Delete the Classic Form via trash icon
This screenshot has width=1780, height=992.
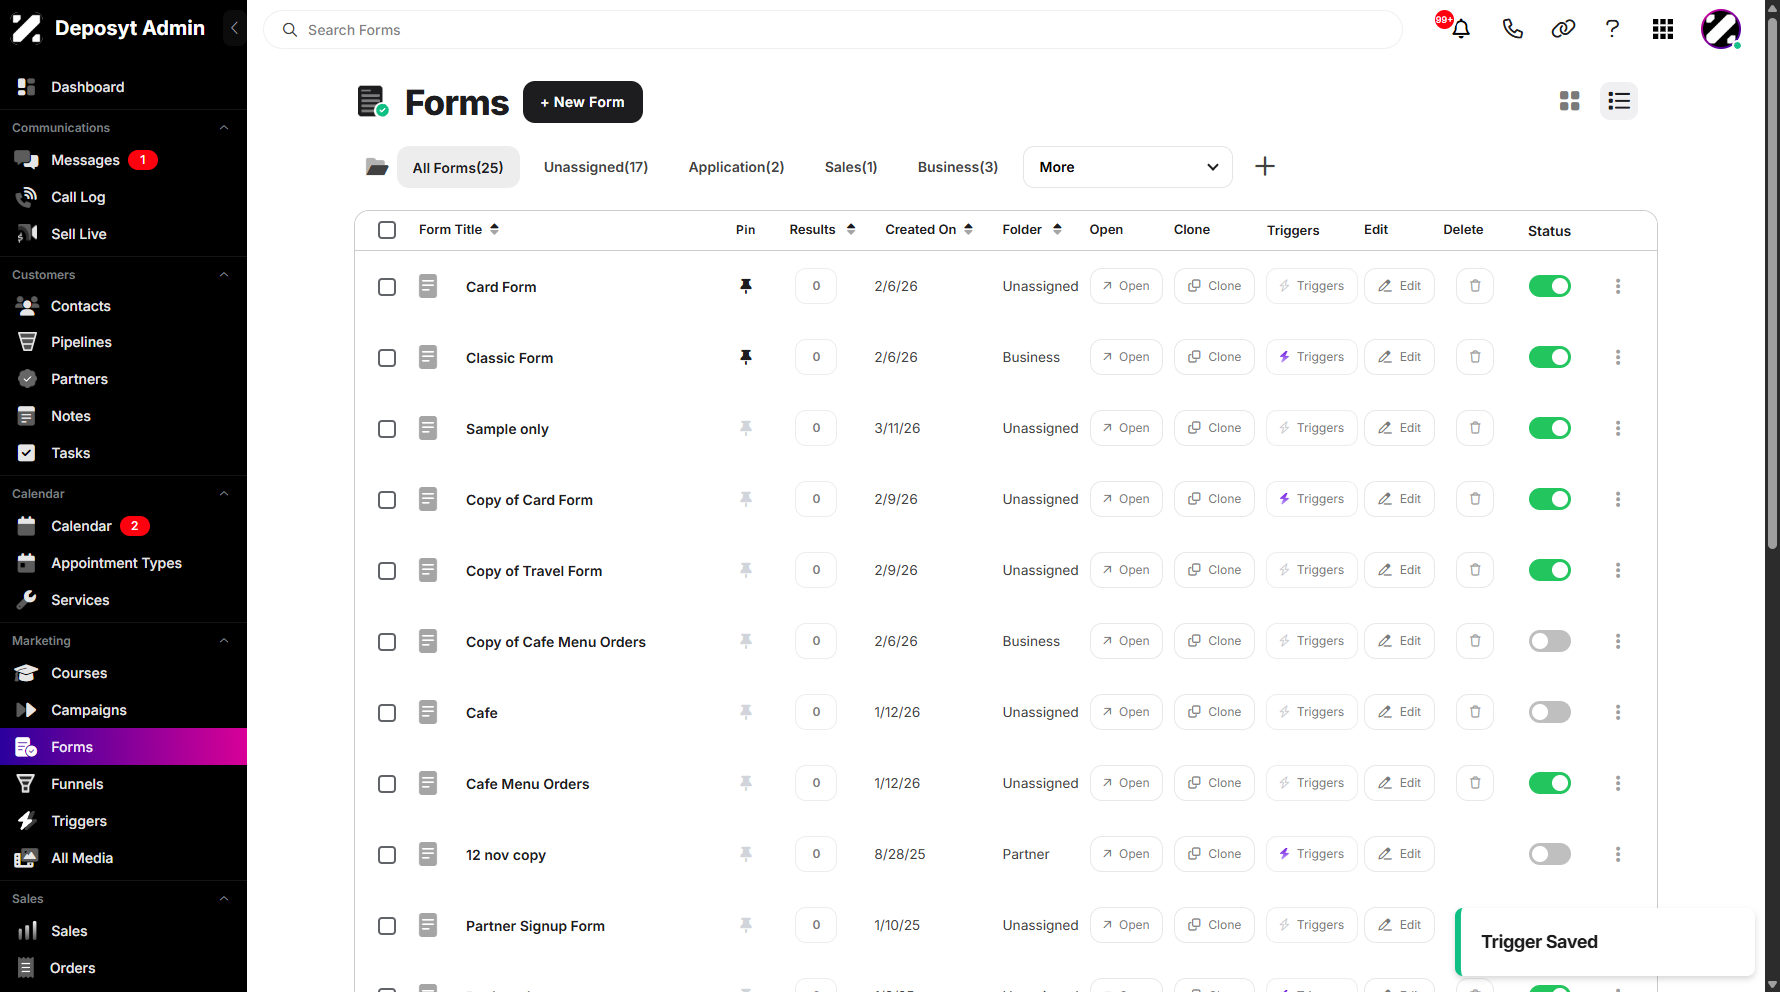click(x=1475, y=357)
